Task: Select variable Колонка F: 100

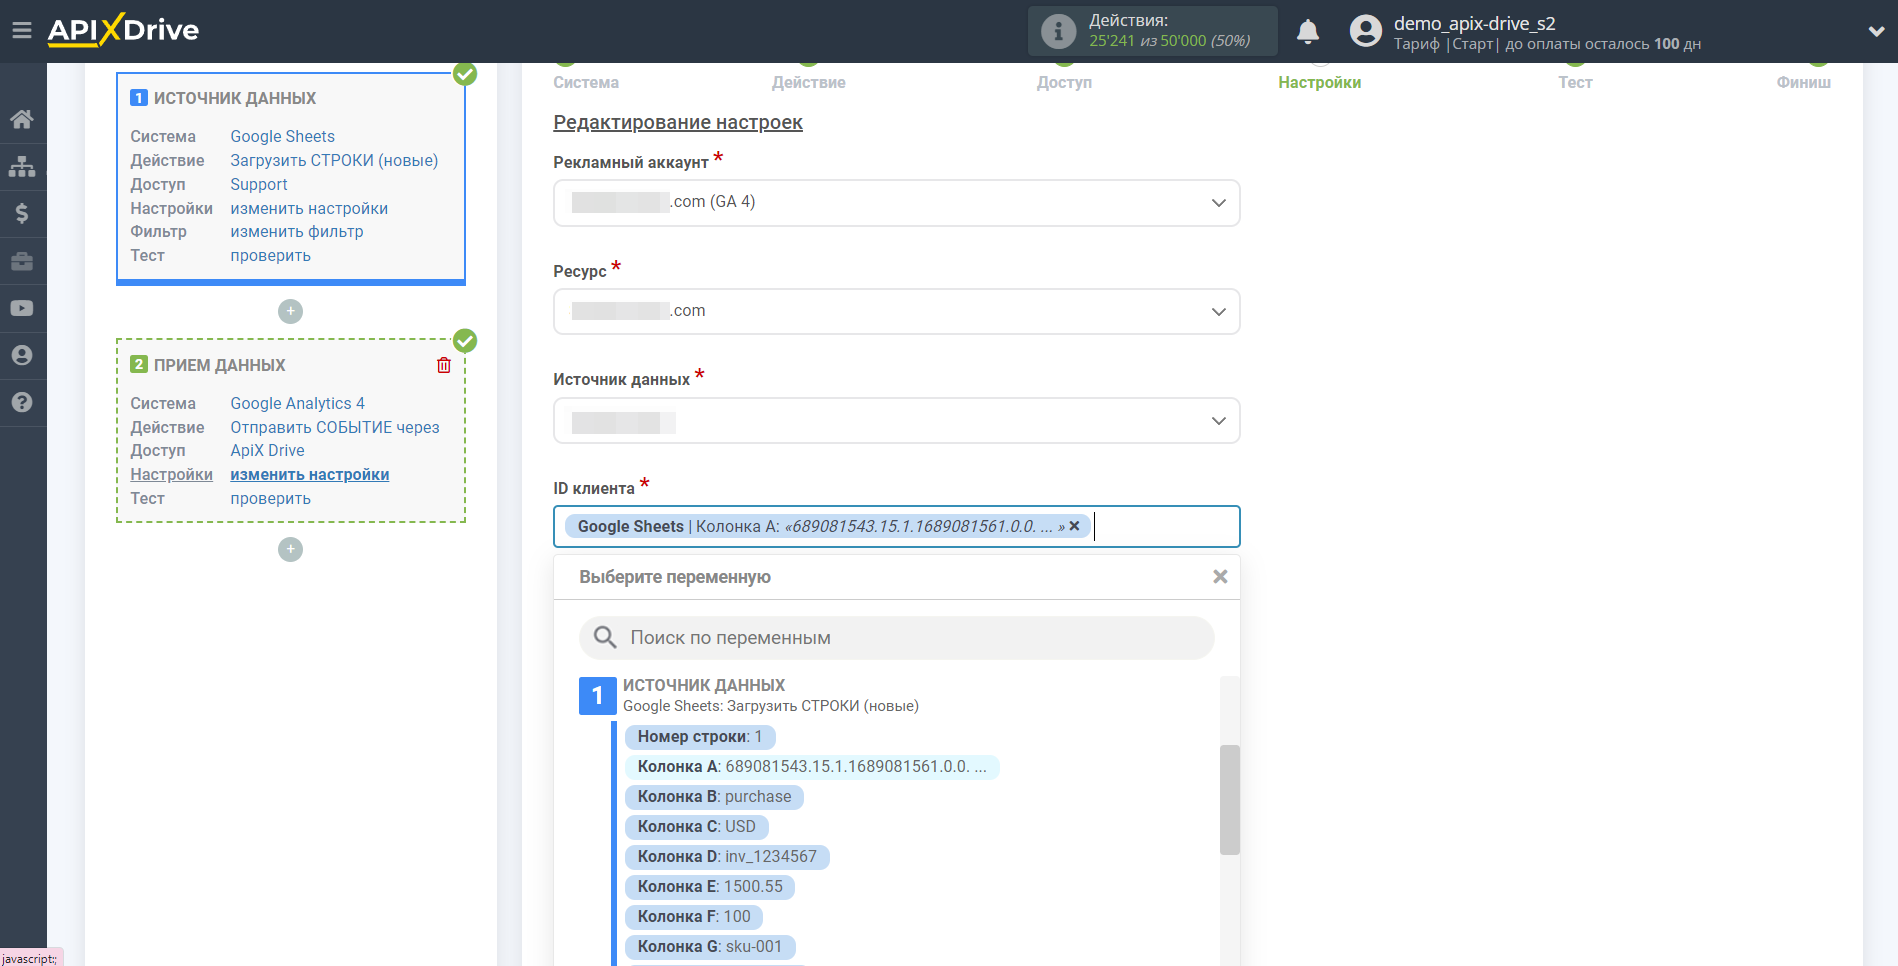Action: tap(694, 917)
